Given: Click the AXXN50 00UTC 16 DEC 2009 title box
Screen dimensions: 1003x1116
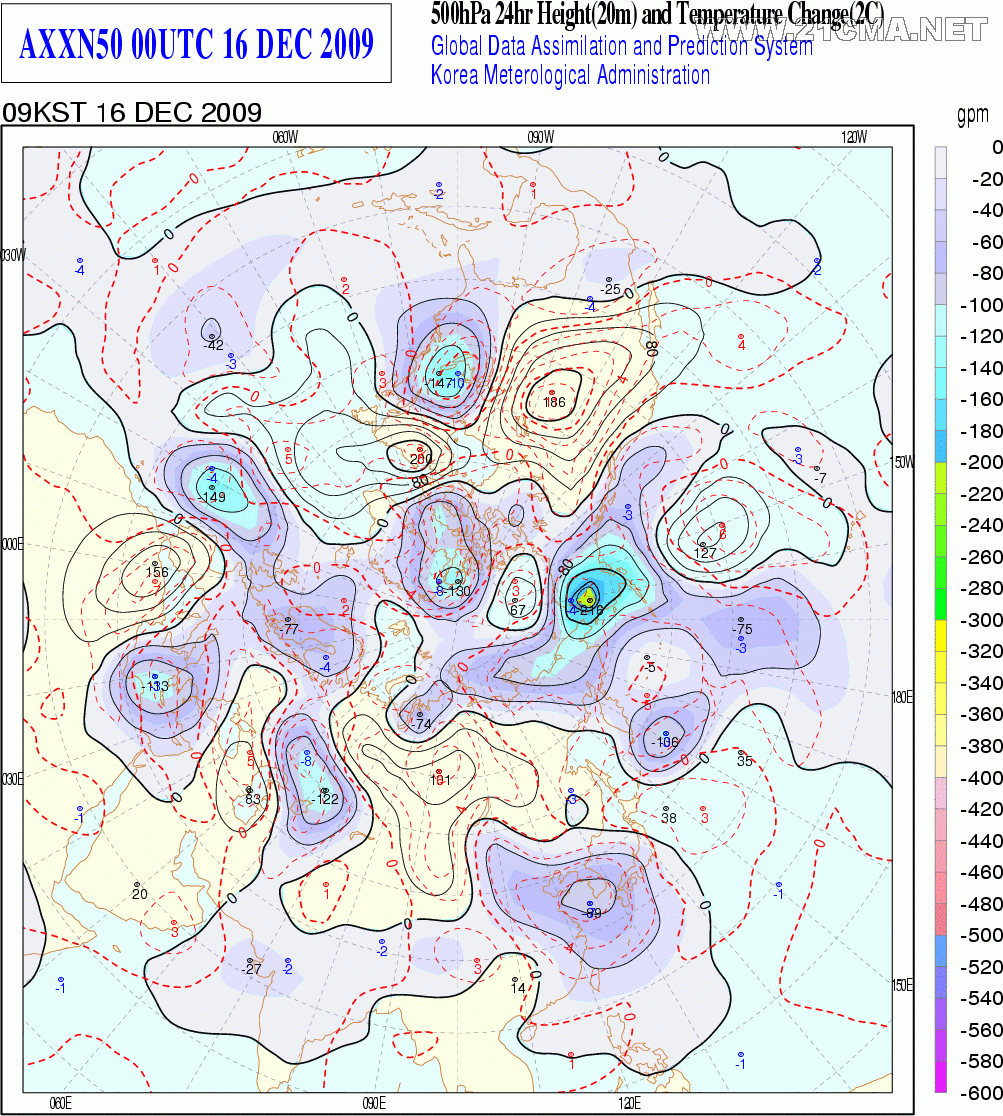Looking at the screenshot, I should 196,45.
